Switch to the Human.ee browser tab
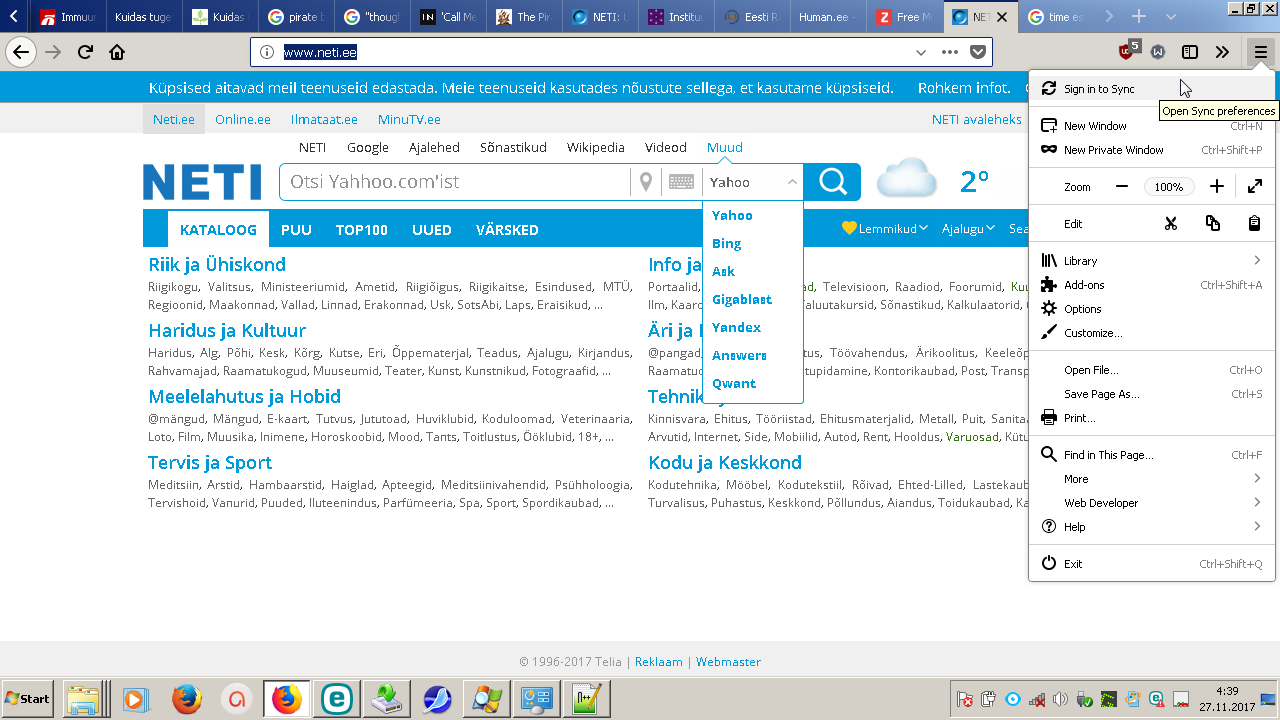Screen dimensions: 1280x720 pyautogui.click(x=826, y=17)
